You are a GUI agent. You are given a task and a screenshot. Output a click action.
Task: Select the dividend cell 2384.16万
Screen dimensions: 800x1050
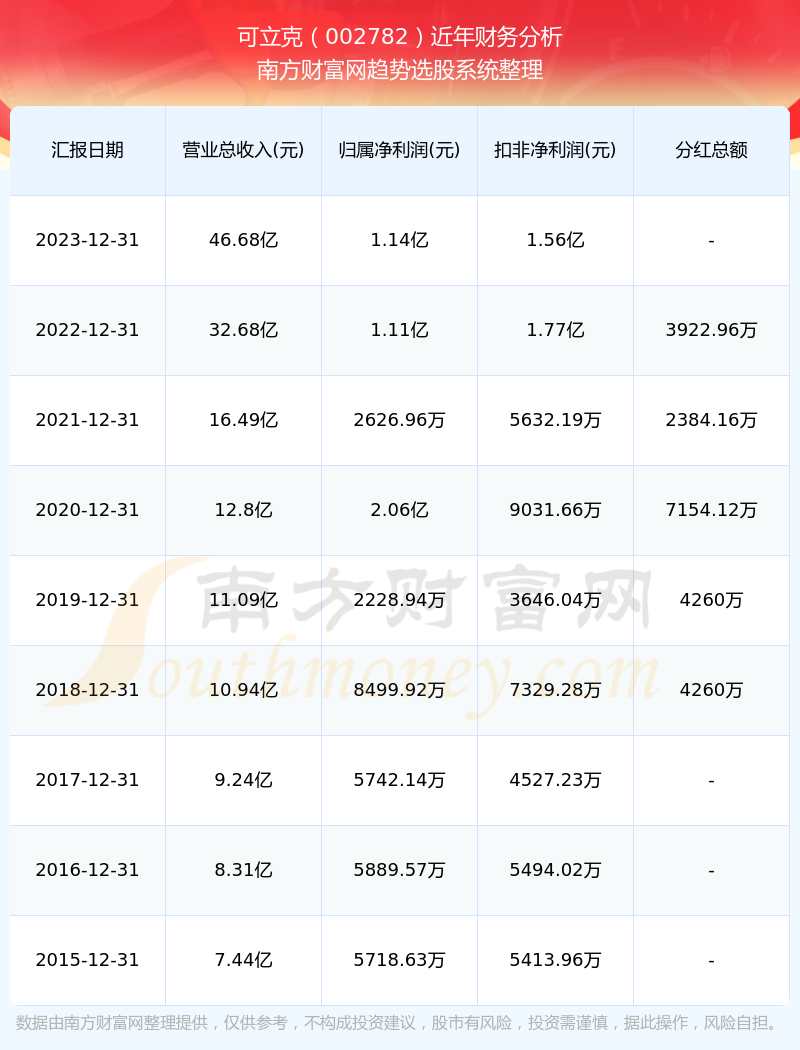point(712,420)
